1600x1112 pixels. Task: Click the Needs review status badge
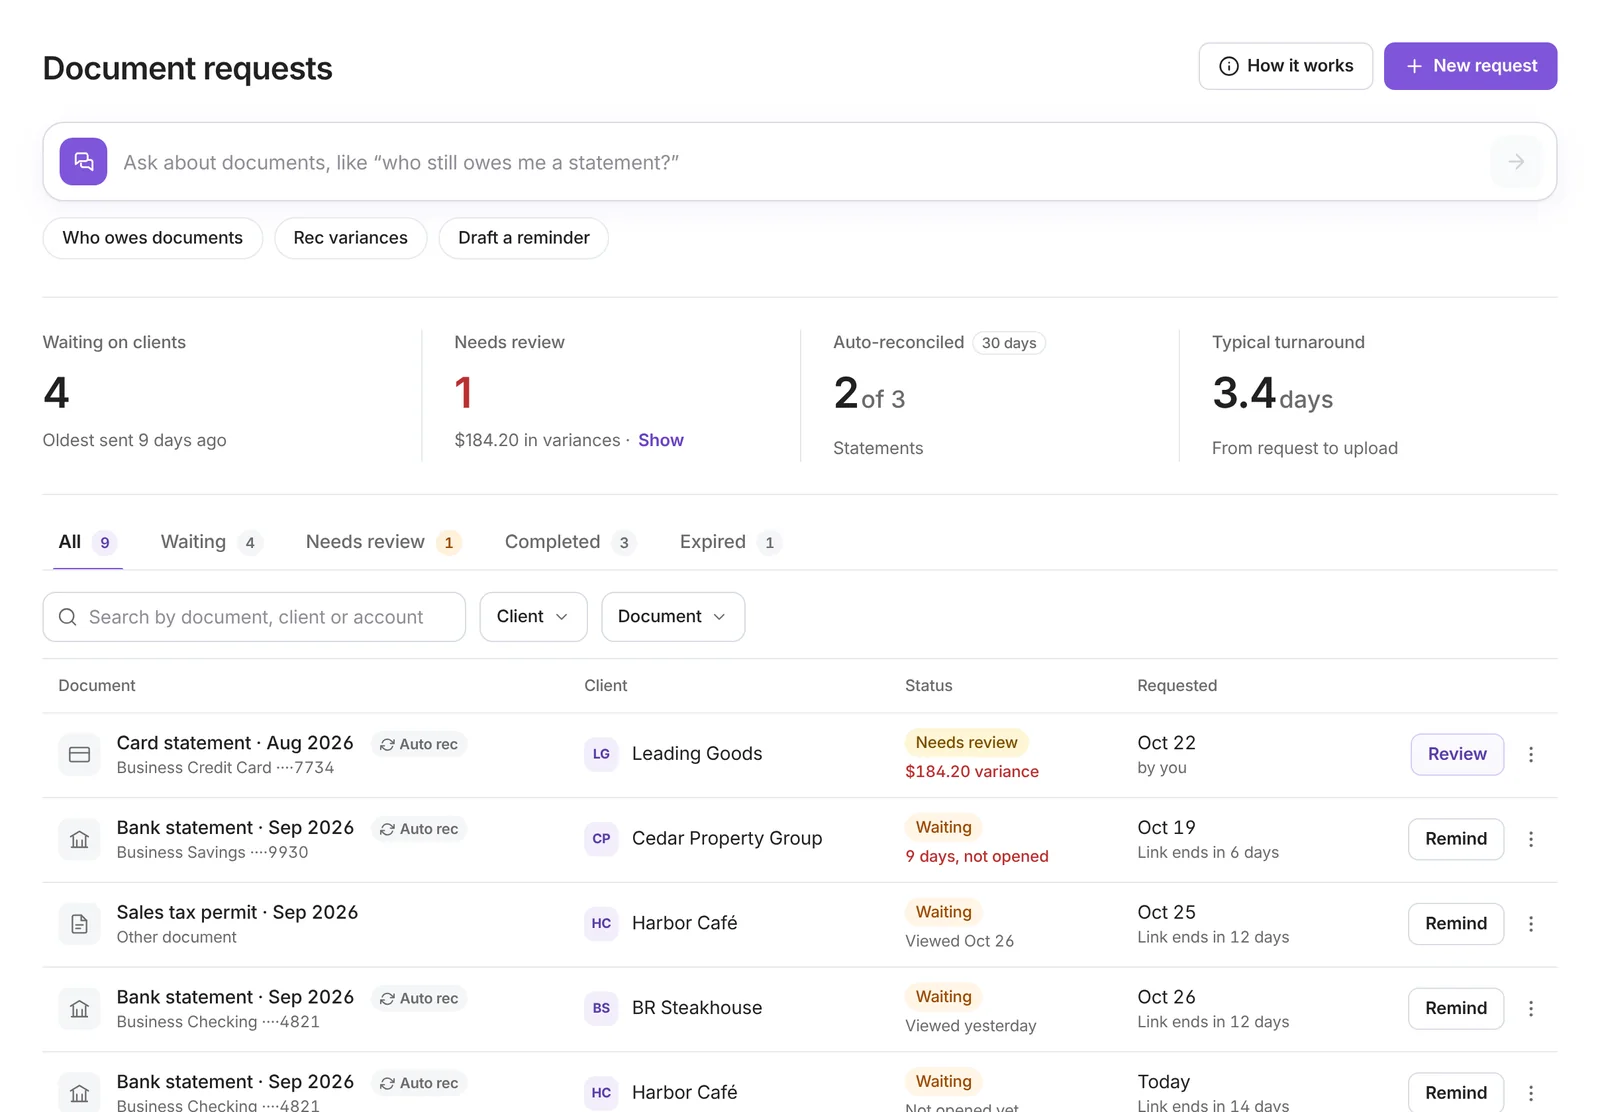tap(966, 743)
